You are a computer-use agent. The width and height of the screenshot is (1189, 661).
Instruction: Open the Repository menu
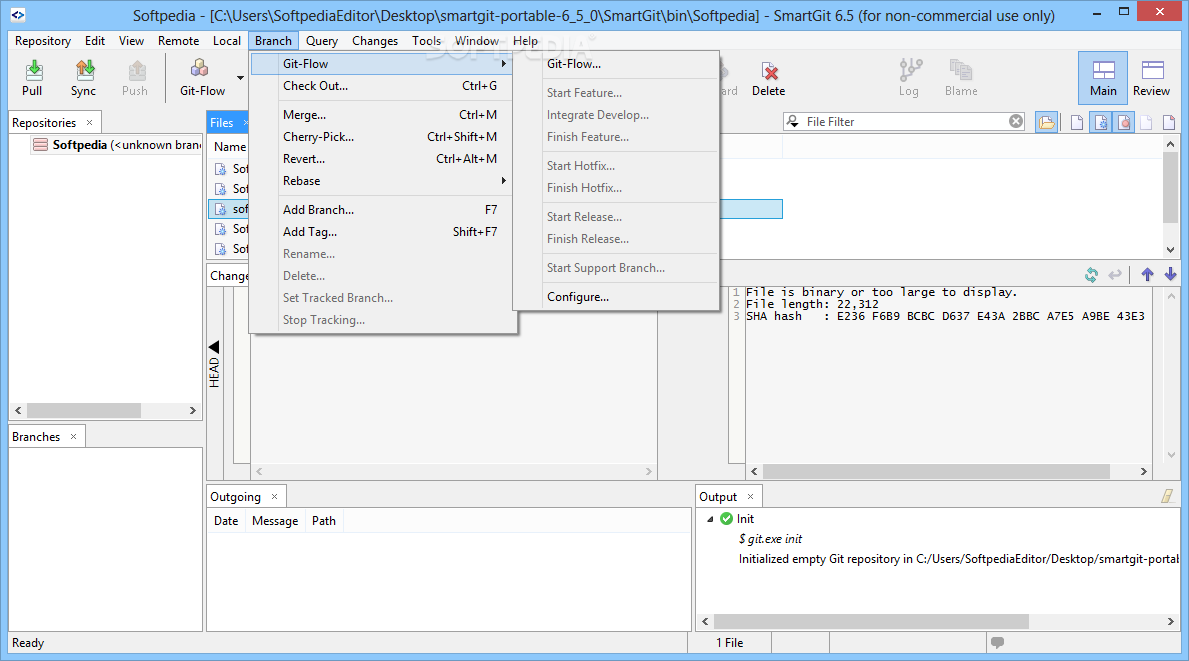tap(42, 41)
